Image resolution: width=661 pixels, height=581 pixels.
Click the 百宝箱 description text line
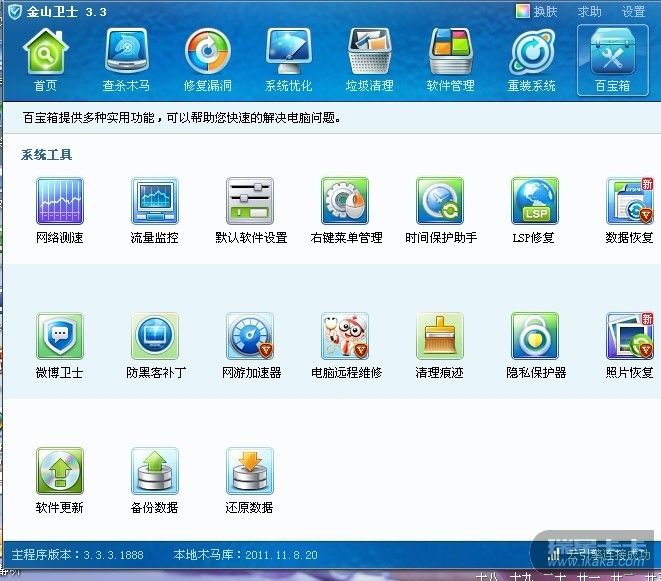click(182, 118)
